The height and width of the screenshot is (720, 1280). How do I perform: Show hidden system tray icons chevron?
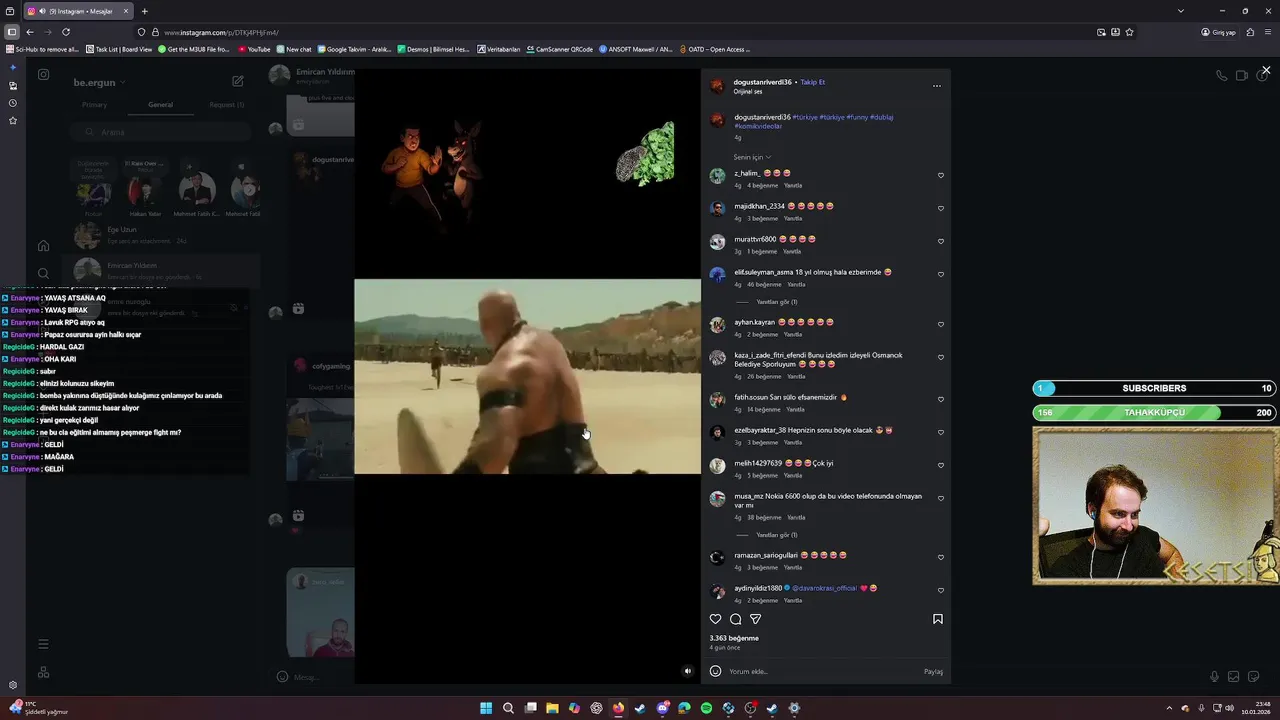(1169, 708)
